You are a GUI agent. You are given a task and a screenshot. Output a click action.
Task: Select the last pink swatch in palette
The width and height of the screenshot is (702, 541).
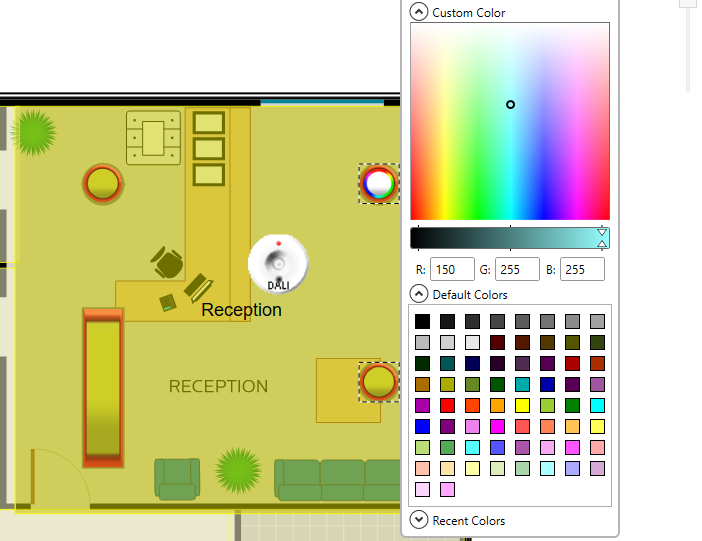point(447,489)
